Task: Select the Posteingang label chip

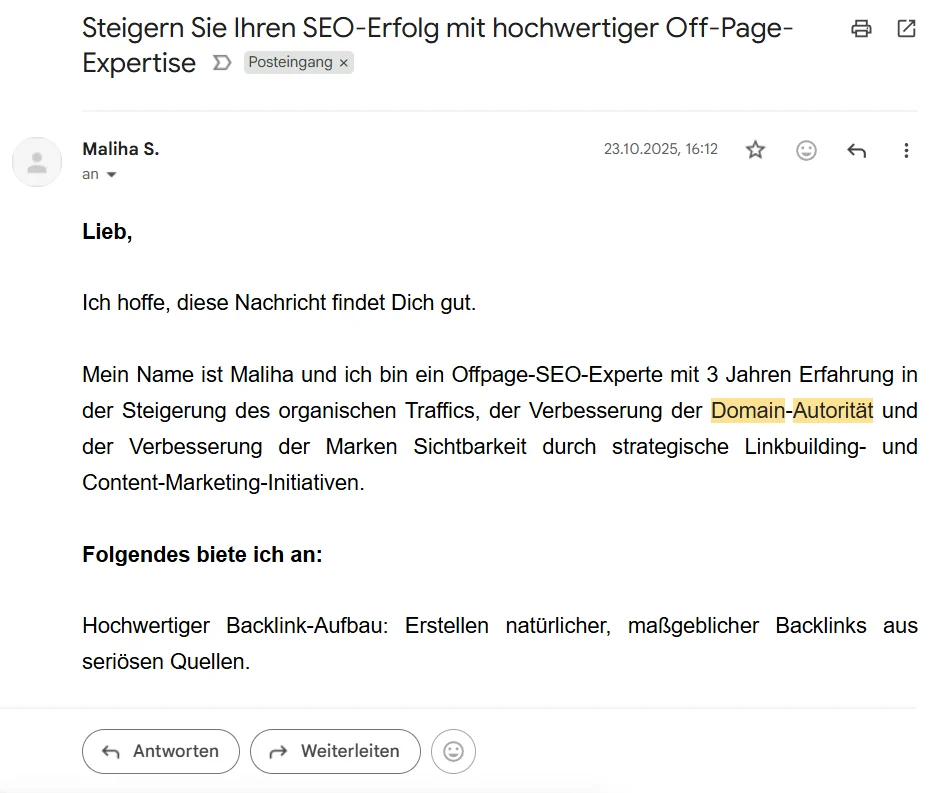Action: (293, 62)
